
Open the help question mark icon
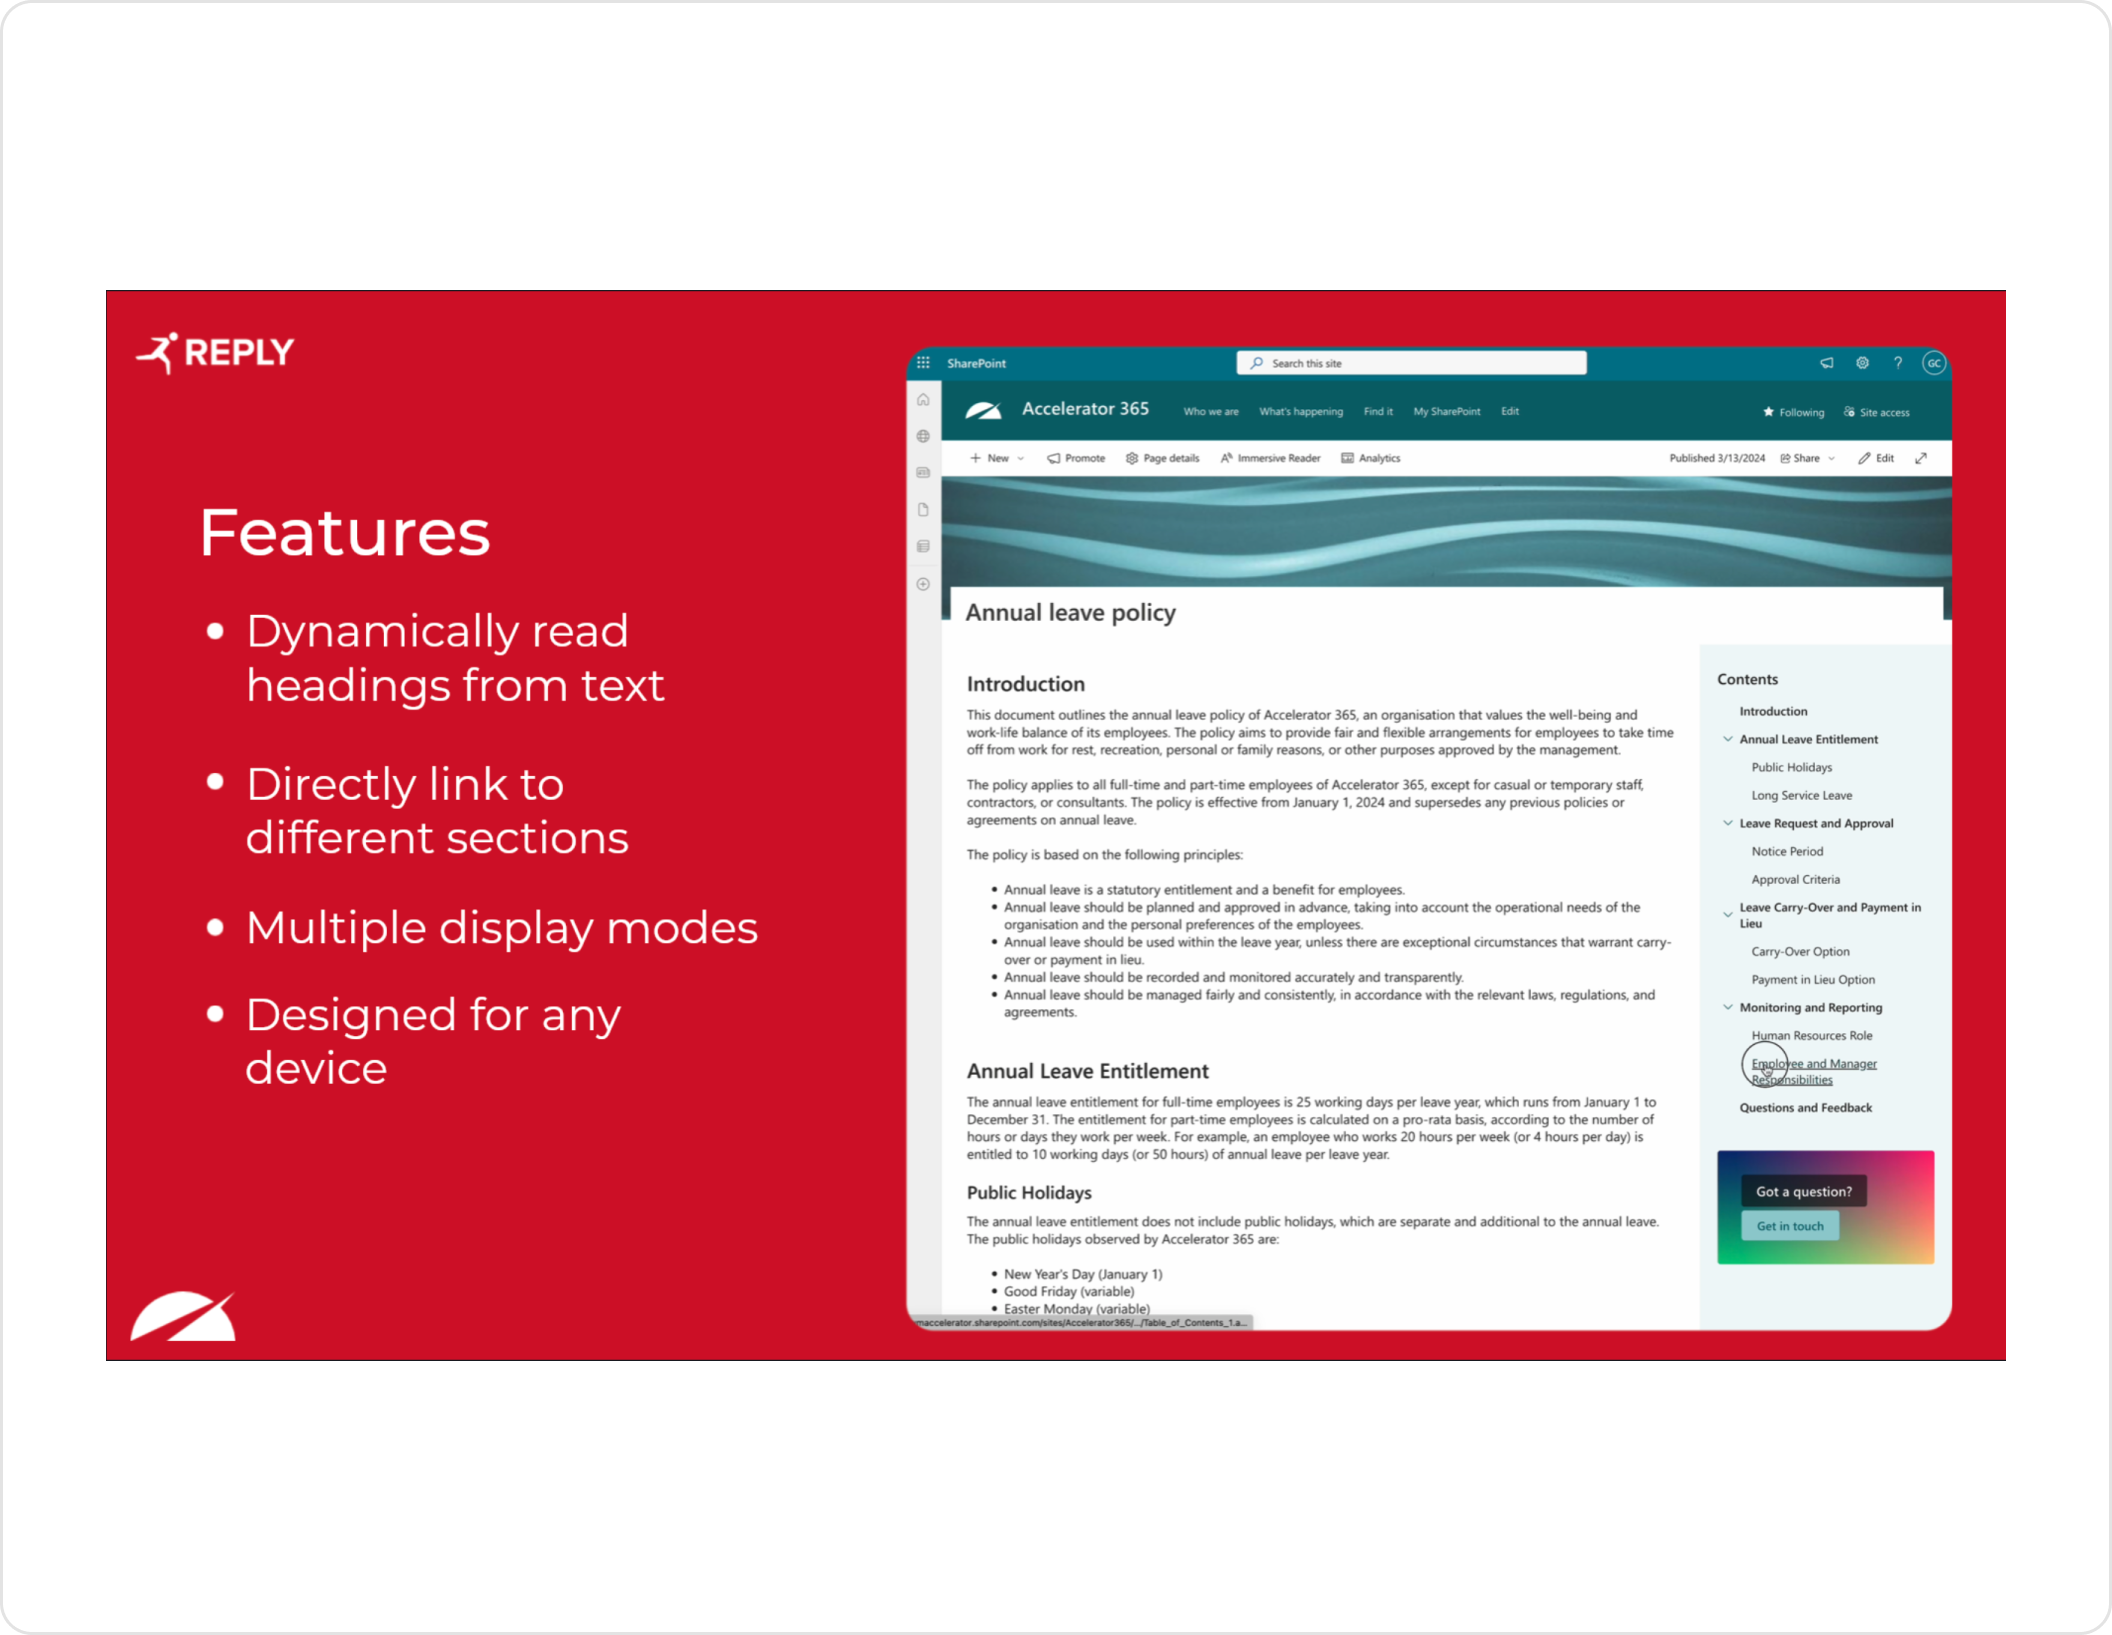point(1897,363)
